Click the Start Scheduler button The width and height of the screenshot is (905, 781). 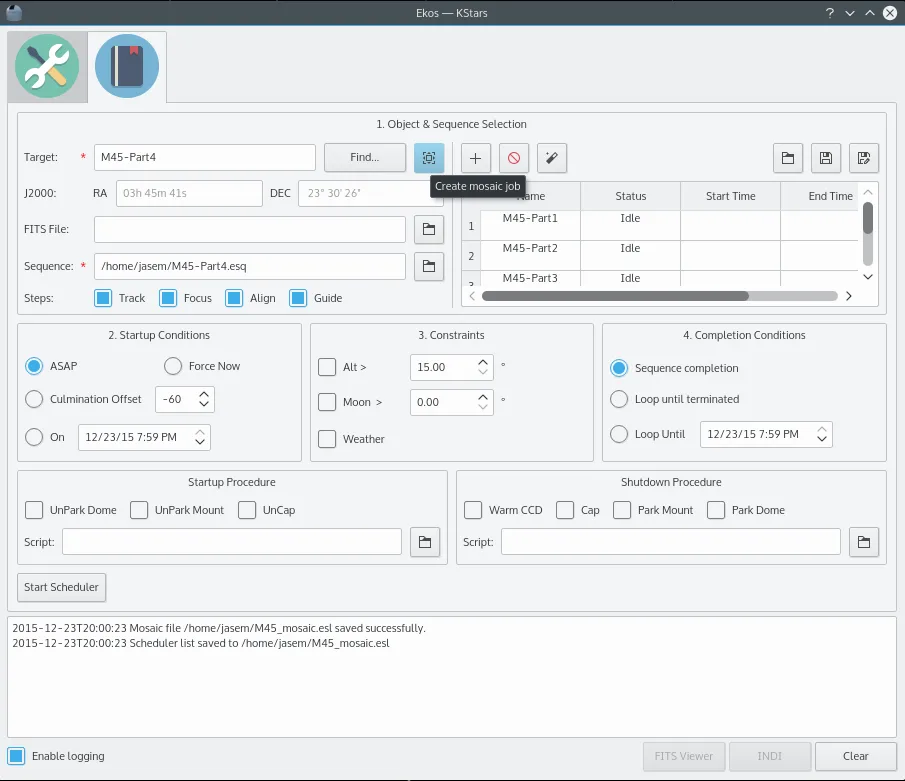[62, 587]
